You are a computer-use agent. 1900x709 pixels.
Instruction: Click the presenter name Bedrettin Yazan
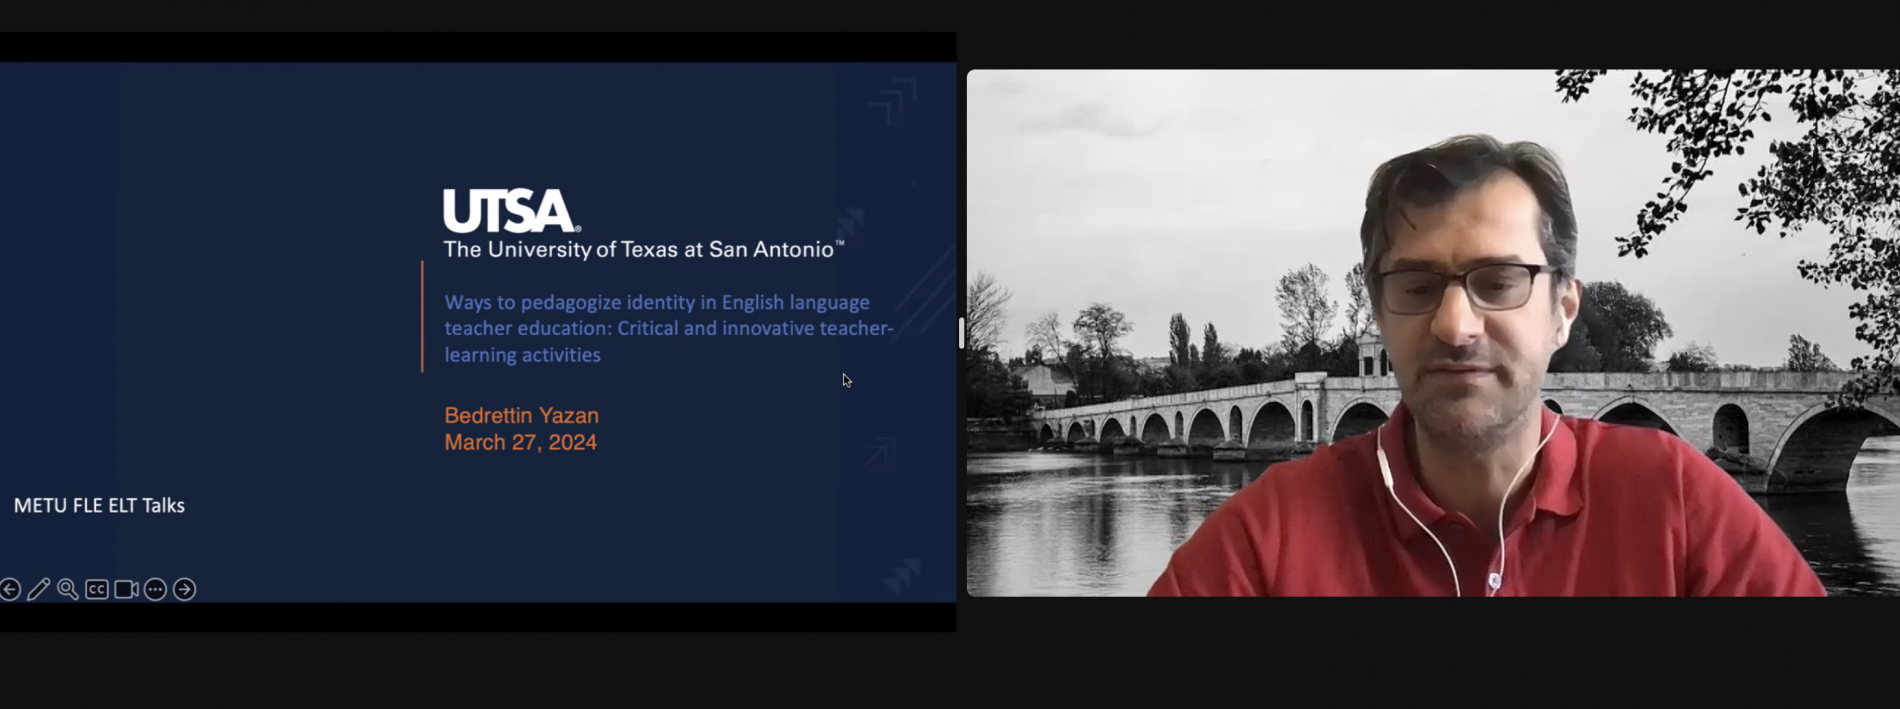click(521, 415)
